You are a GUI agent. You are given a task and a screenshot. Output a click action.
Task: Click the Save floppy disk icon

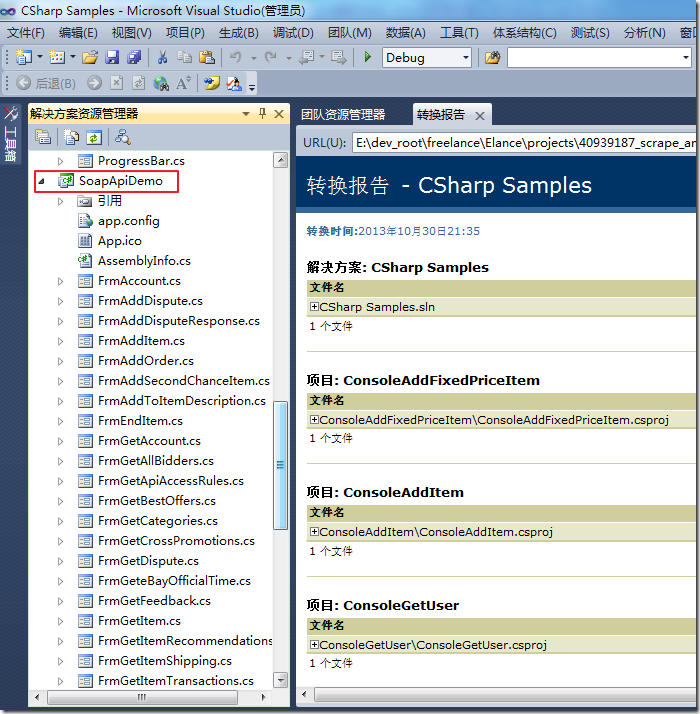(x=112, y=57)
